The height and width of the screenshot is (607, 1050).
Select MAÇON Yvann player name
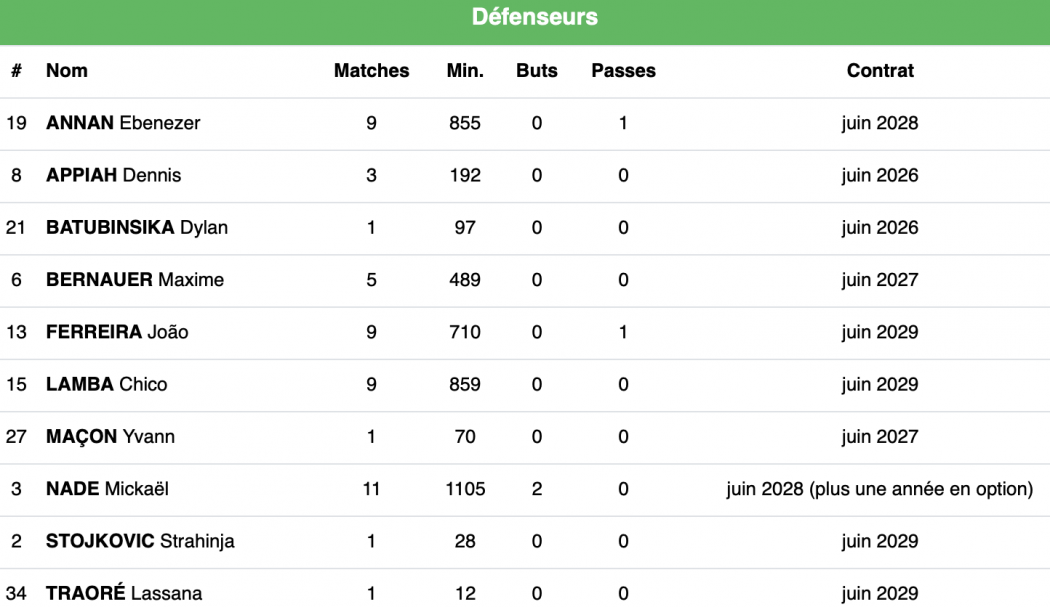[x=110, y=437]
